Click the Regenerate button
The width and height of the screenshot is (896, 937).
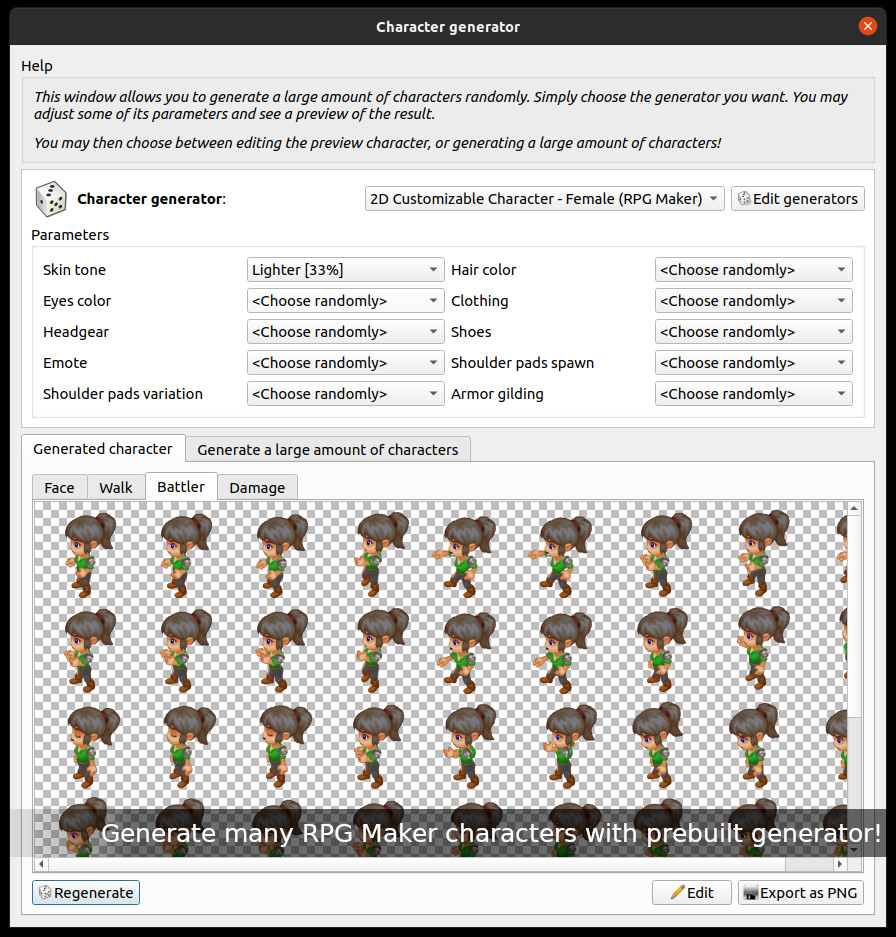click(86, 892)
